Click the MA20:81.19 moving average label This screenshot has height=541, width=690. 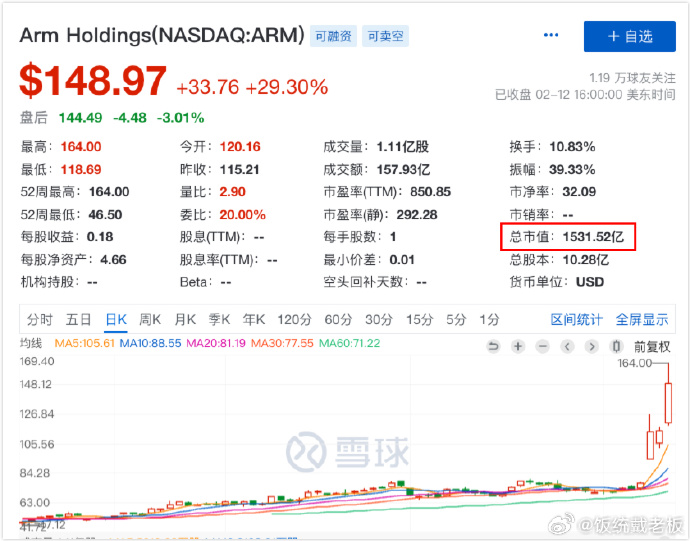pyautogui.click(x=216, y=343)
